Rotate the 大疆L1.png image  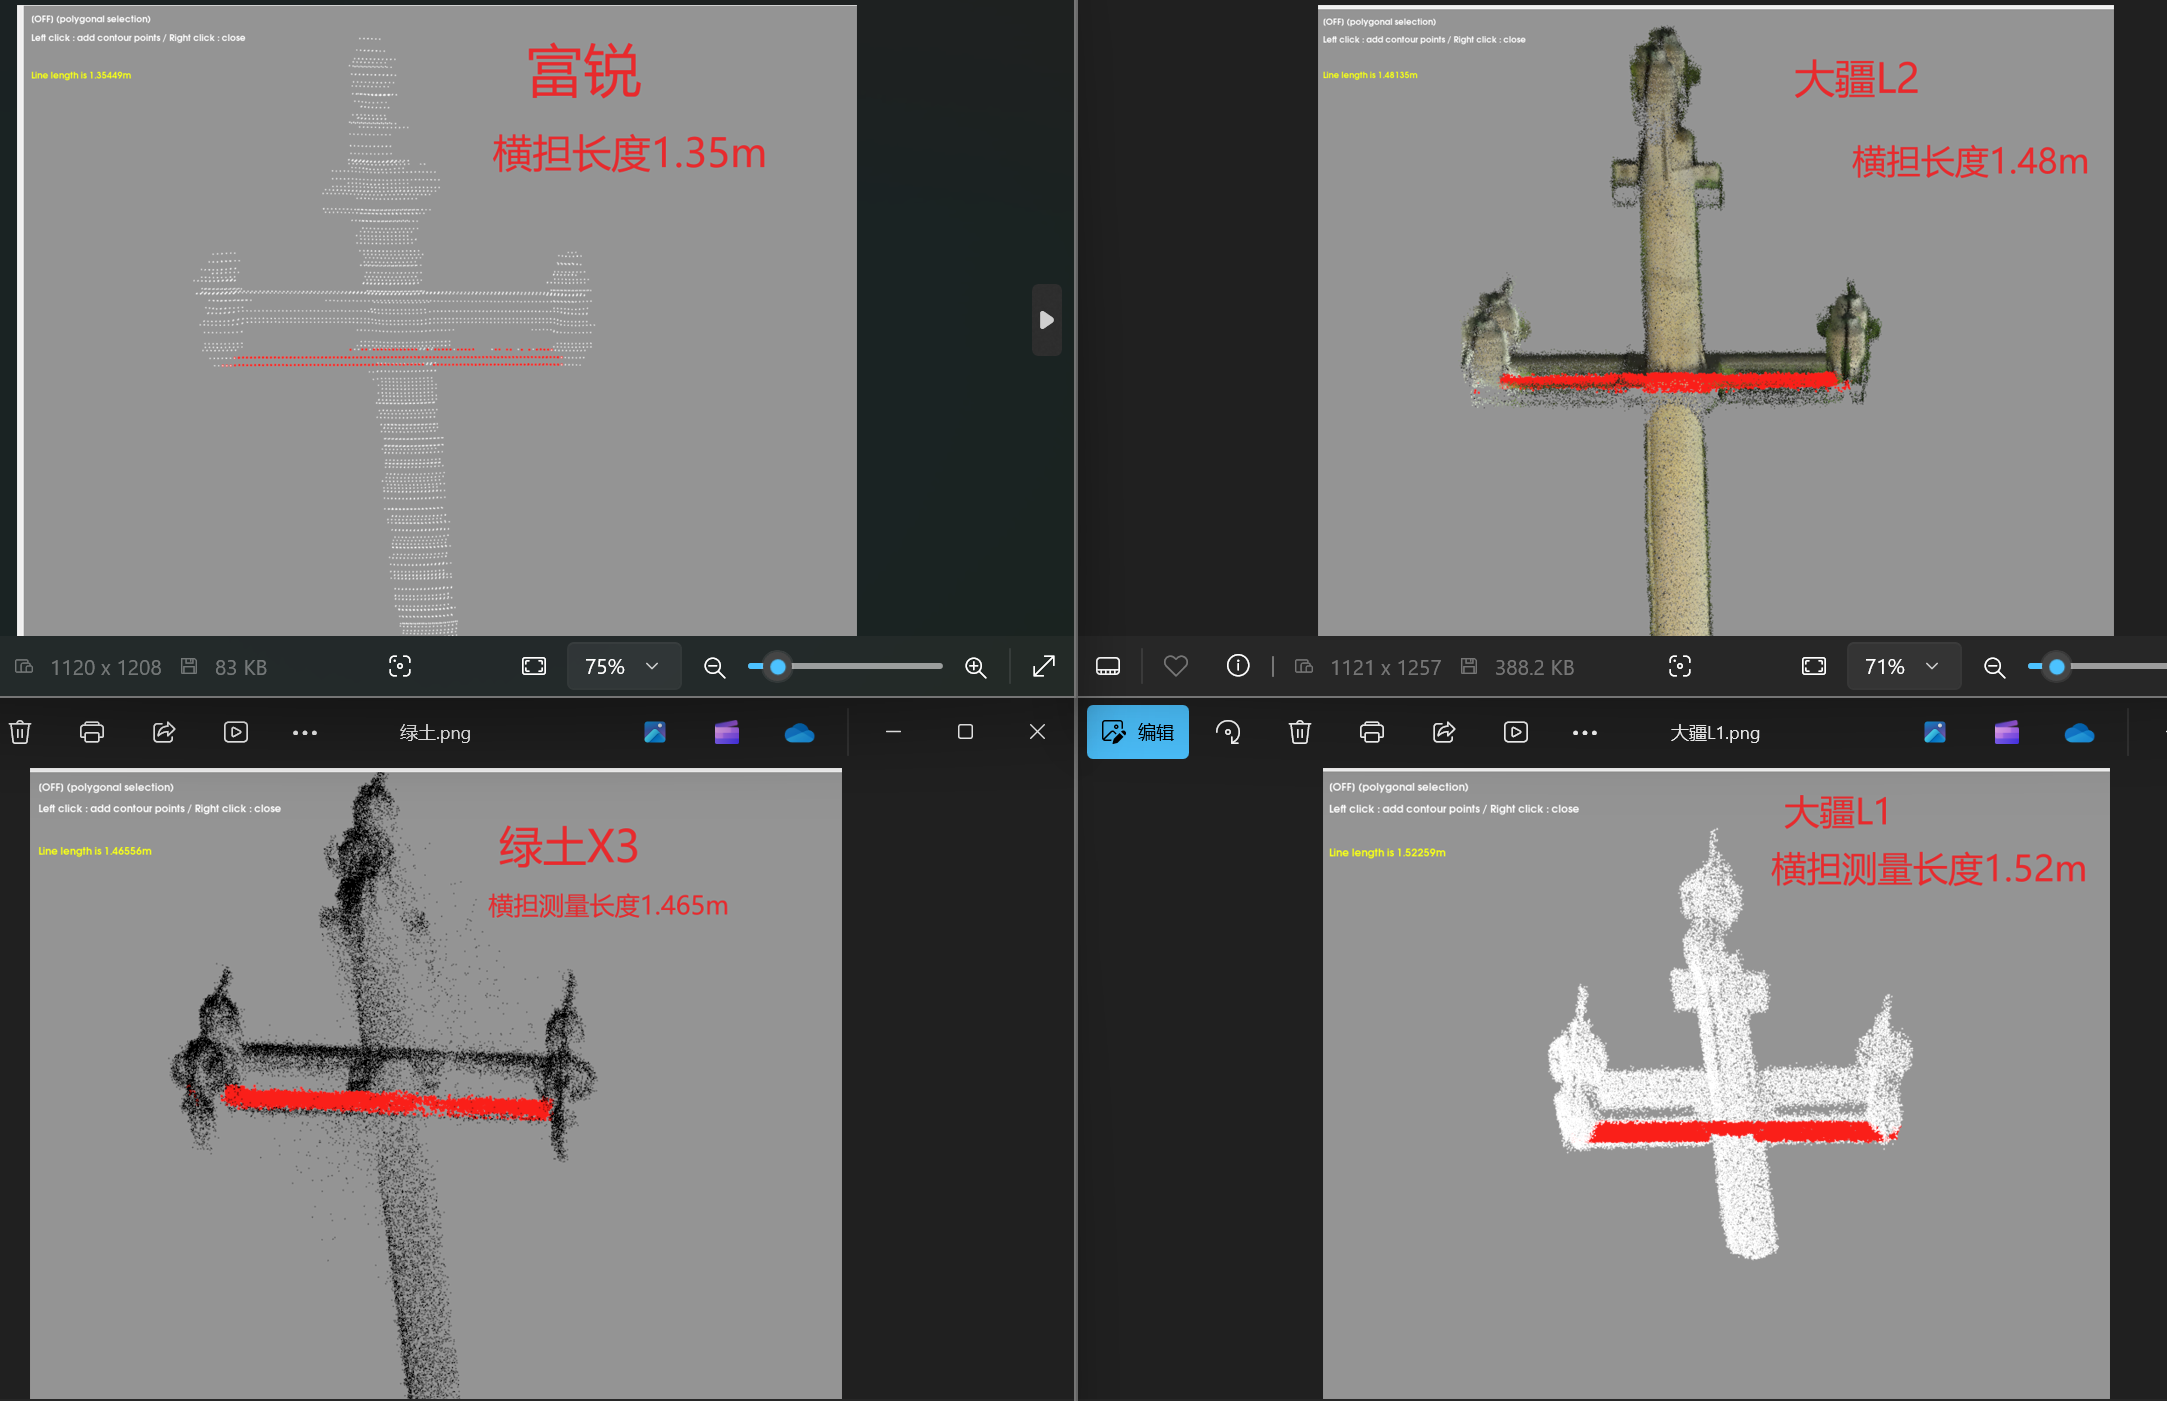(x=1227, y=732)
